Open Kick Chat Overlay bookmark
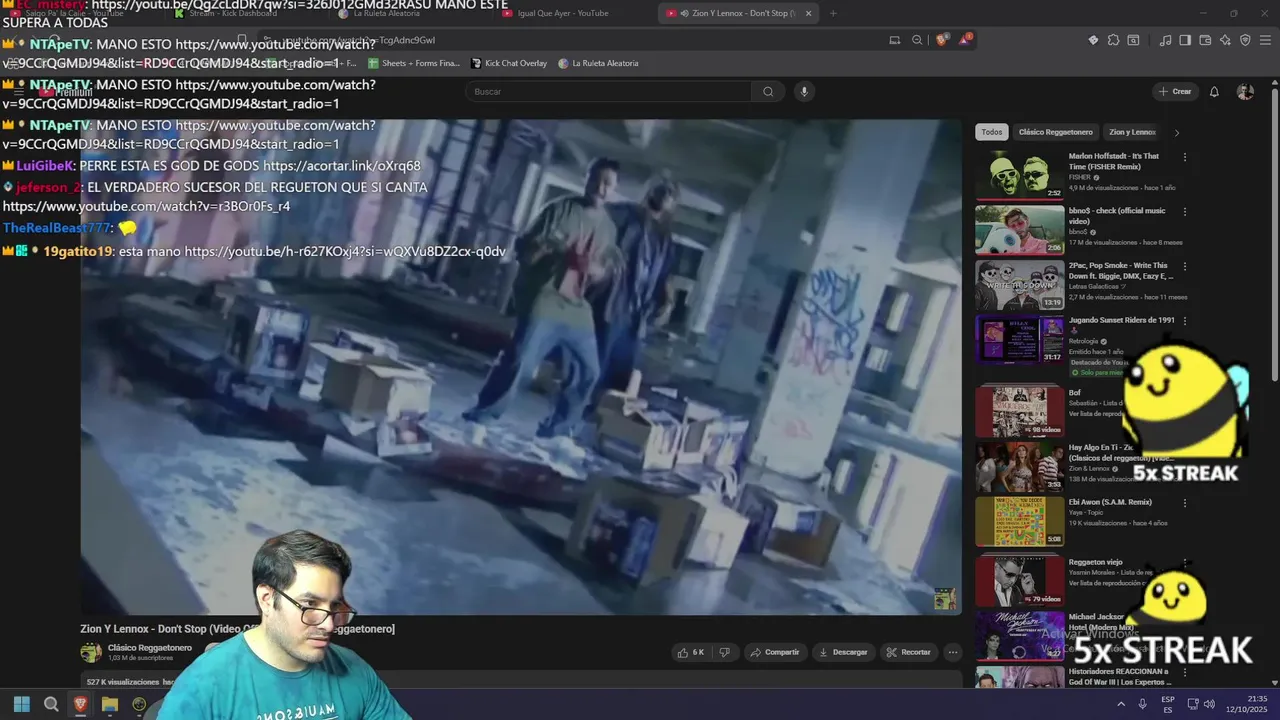The image size is (1280, 720). tap(509, 63)
